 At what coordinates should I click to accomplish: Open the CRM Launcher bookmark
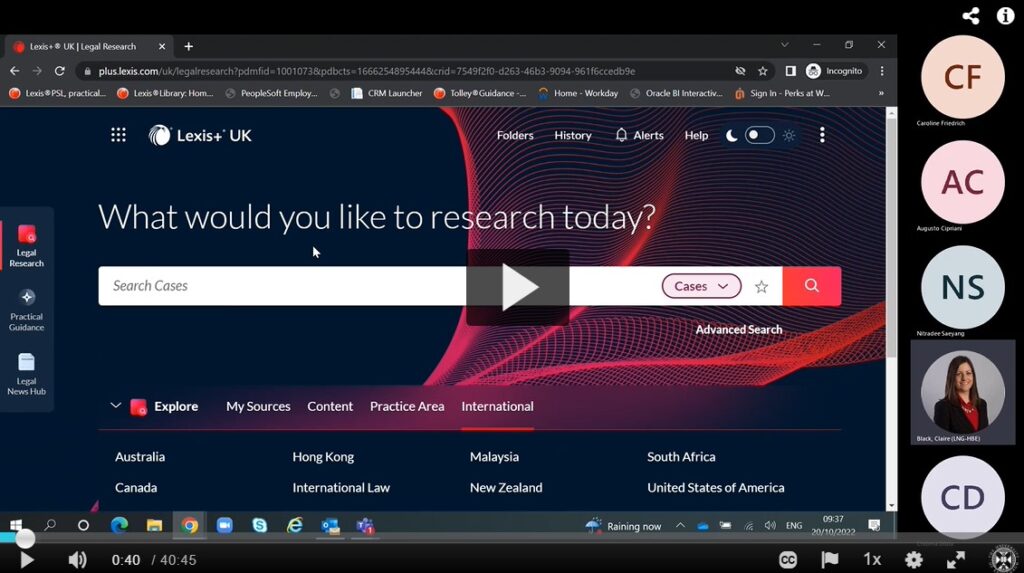(387, 93)
